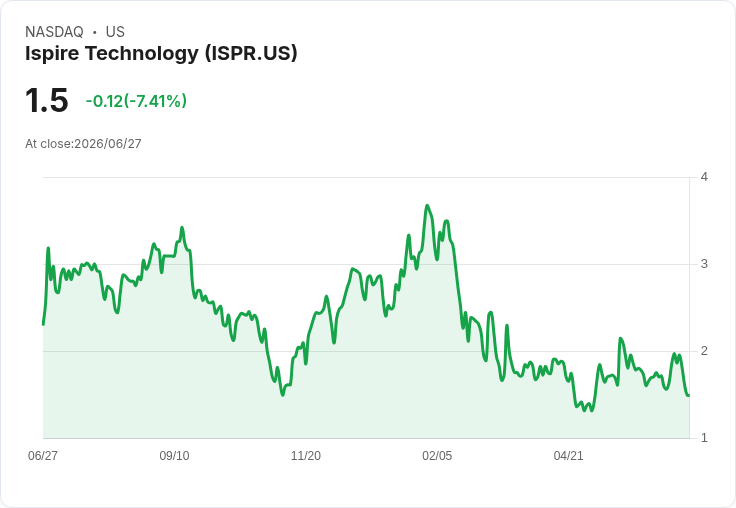
Task: Click the last point of the price line
Action: tap(689, 395)
